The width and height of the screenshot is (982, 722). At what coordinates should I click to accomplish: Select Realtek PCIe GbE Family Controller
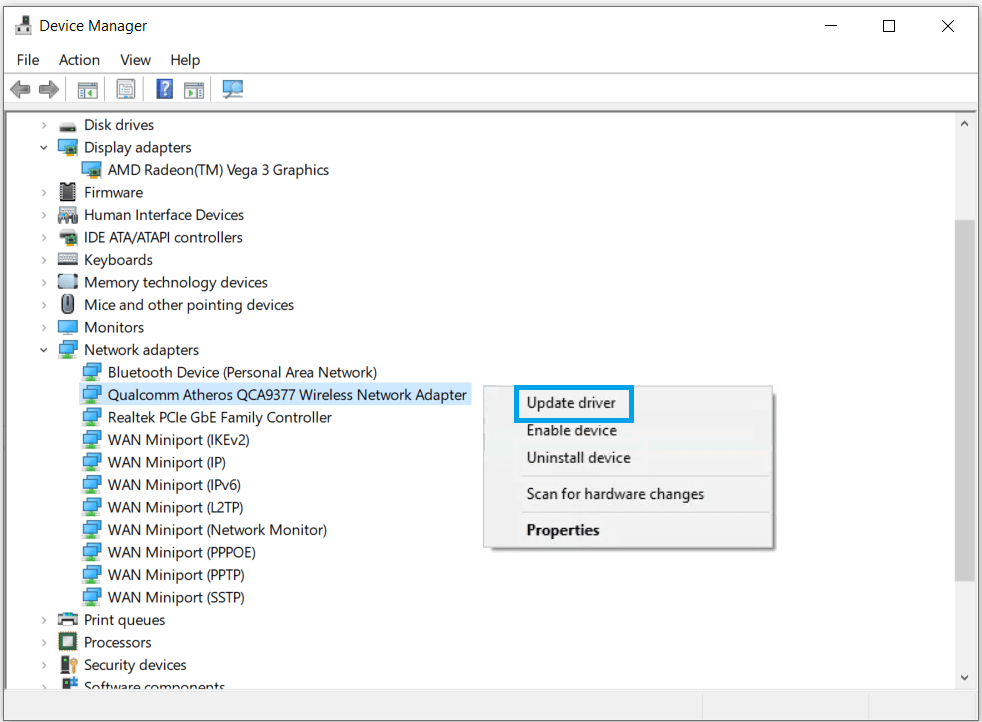click(219, 417)
